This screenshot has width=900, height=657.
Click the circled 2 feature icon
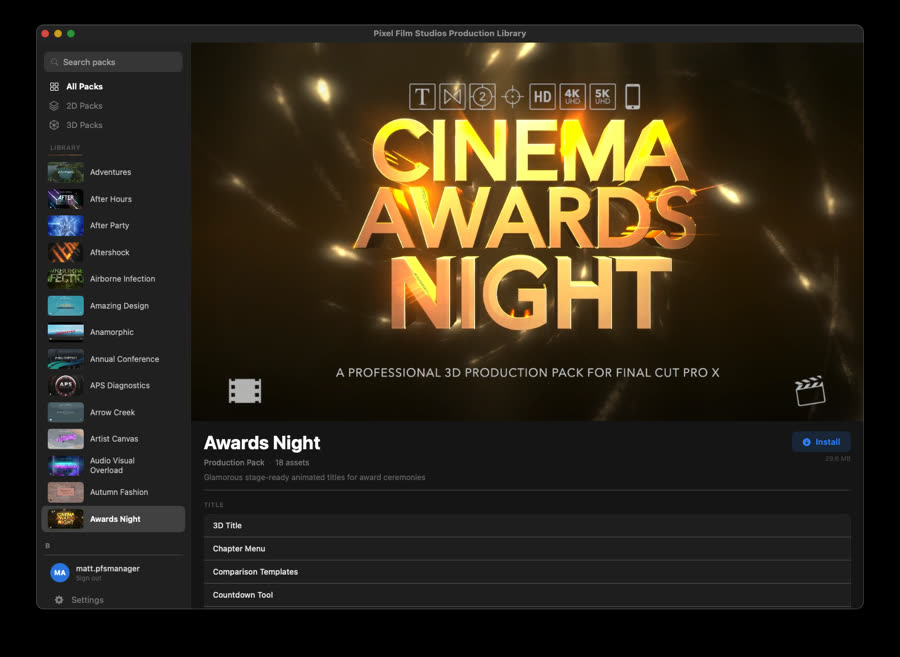pyautogui.click(x=482, y=96)
